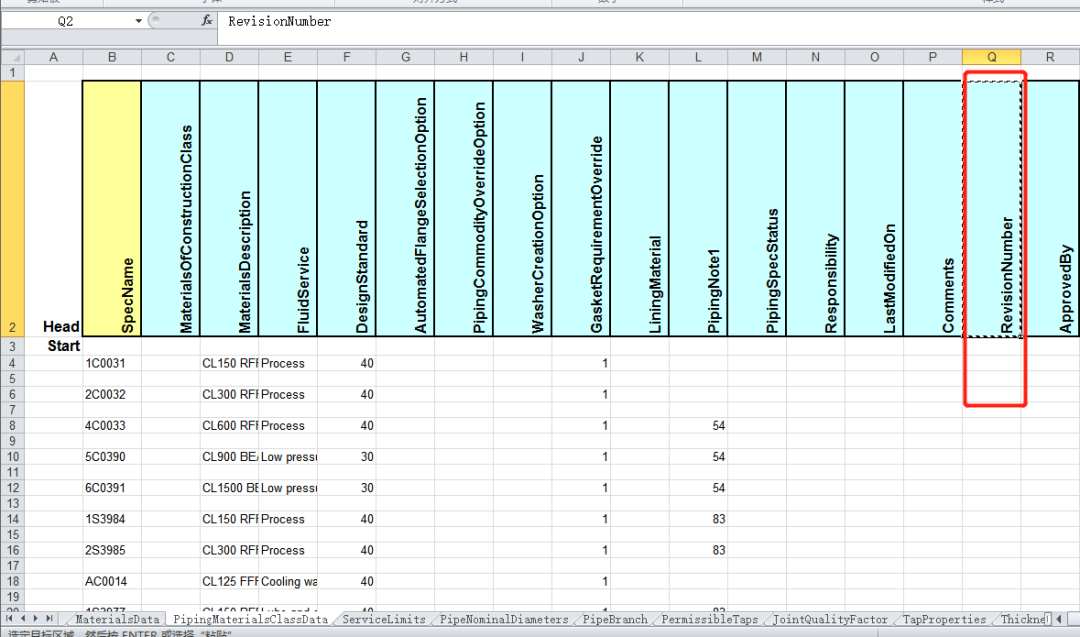The height and width of the screenshot is (637, 1080).
Task: Open the Name Box dropdown arrow
Action: (138, 21)
